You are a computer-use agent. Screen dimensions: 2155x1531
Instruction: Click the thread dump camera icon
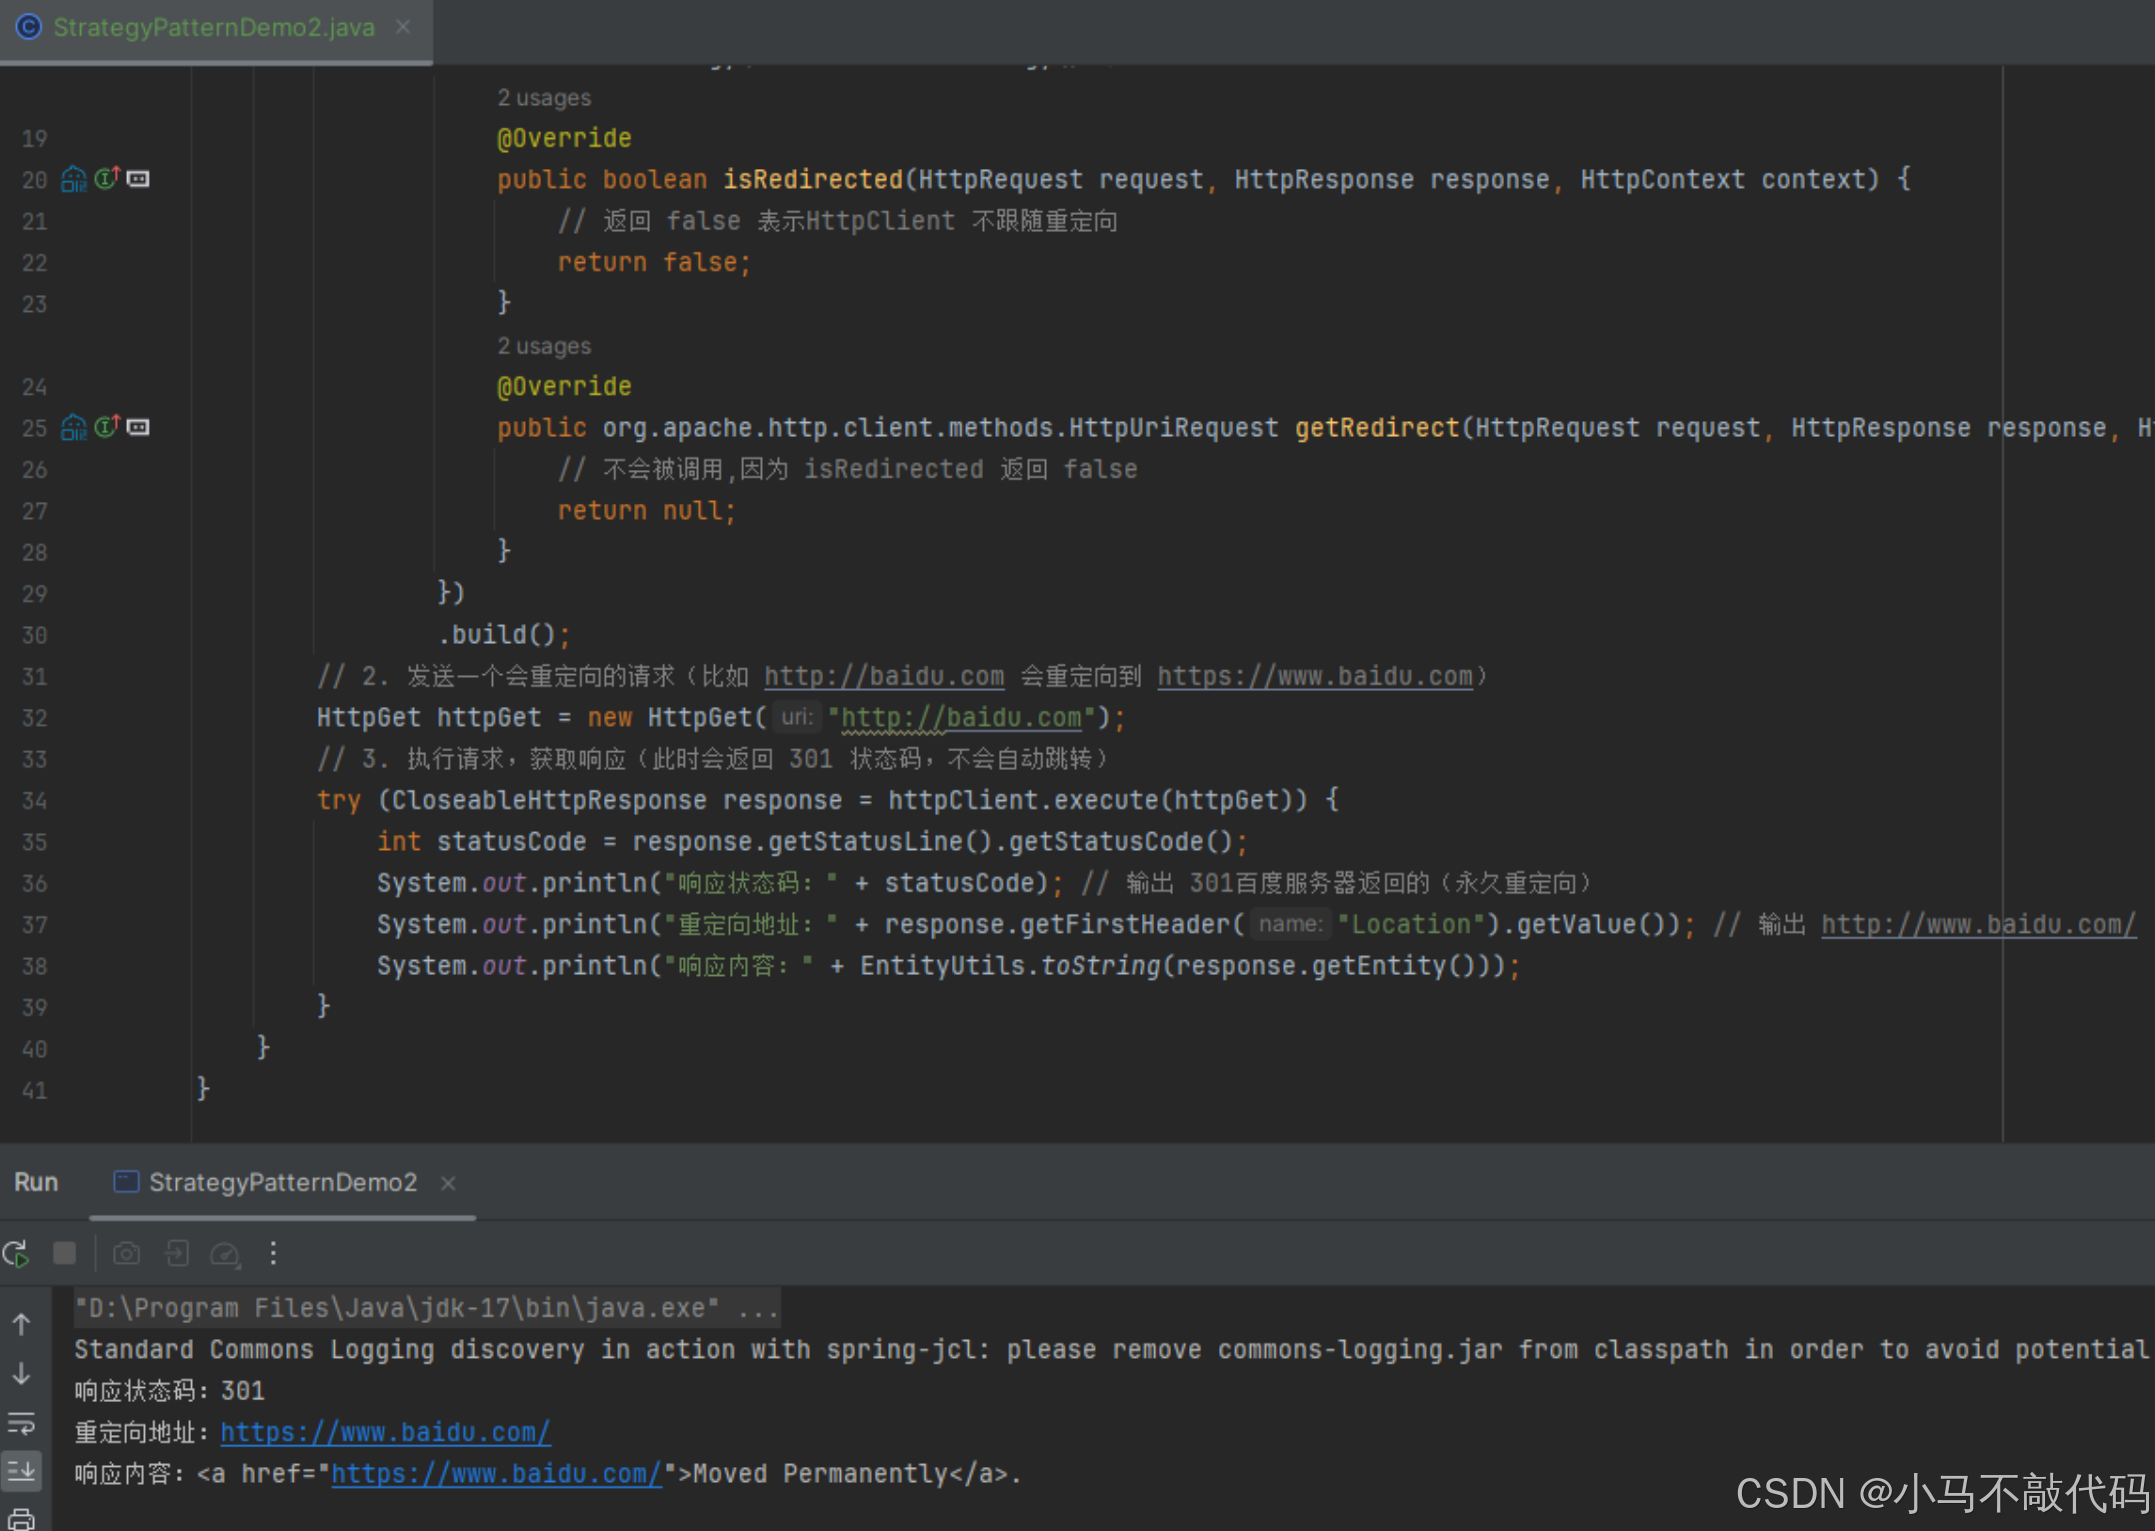[x=126, y=1253]
